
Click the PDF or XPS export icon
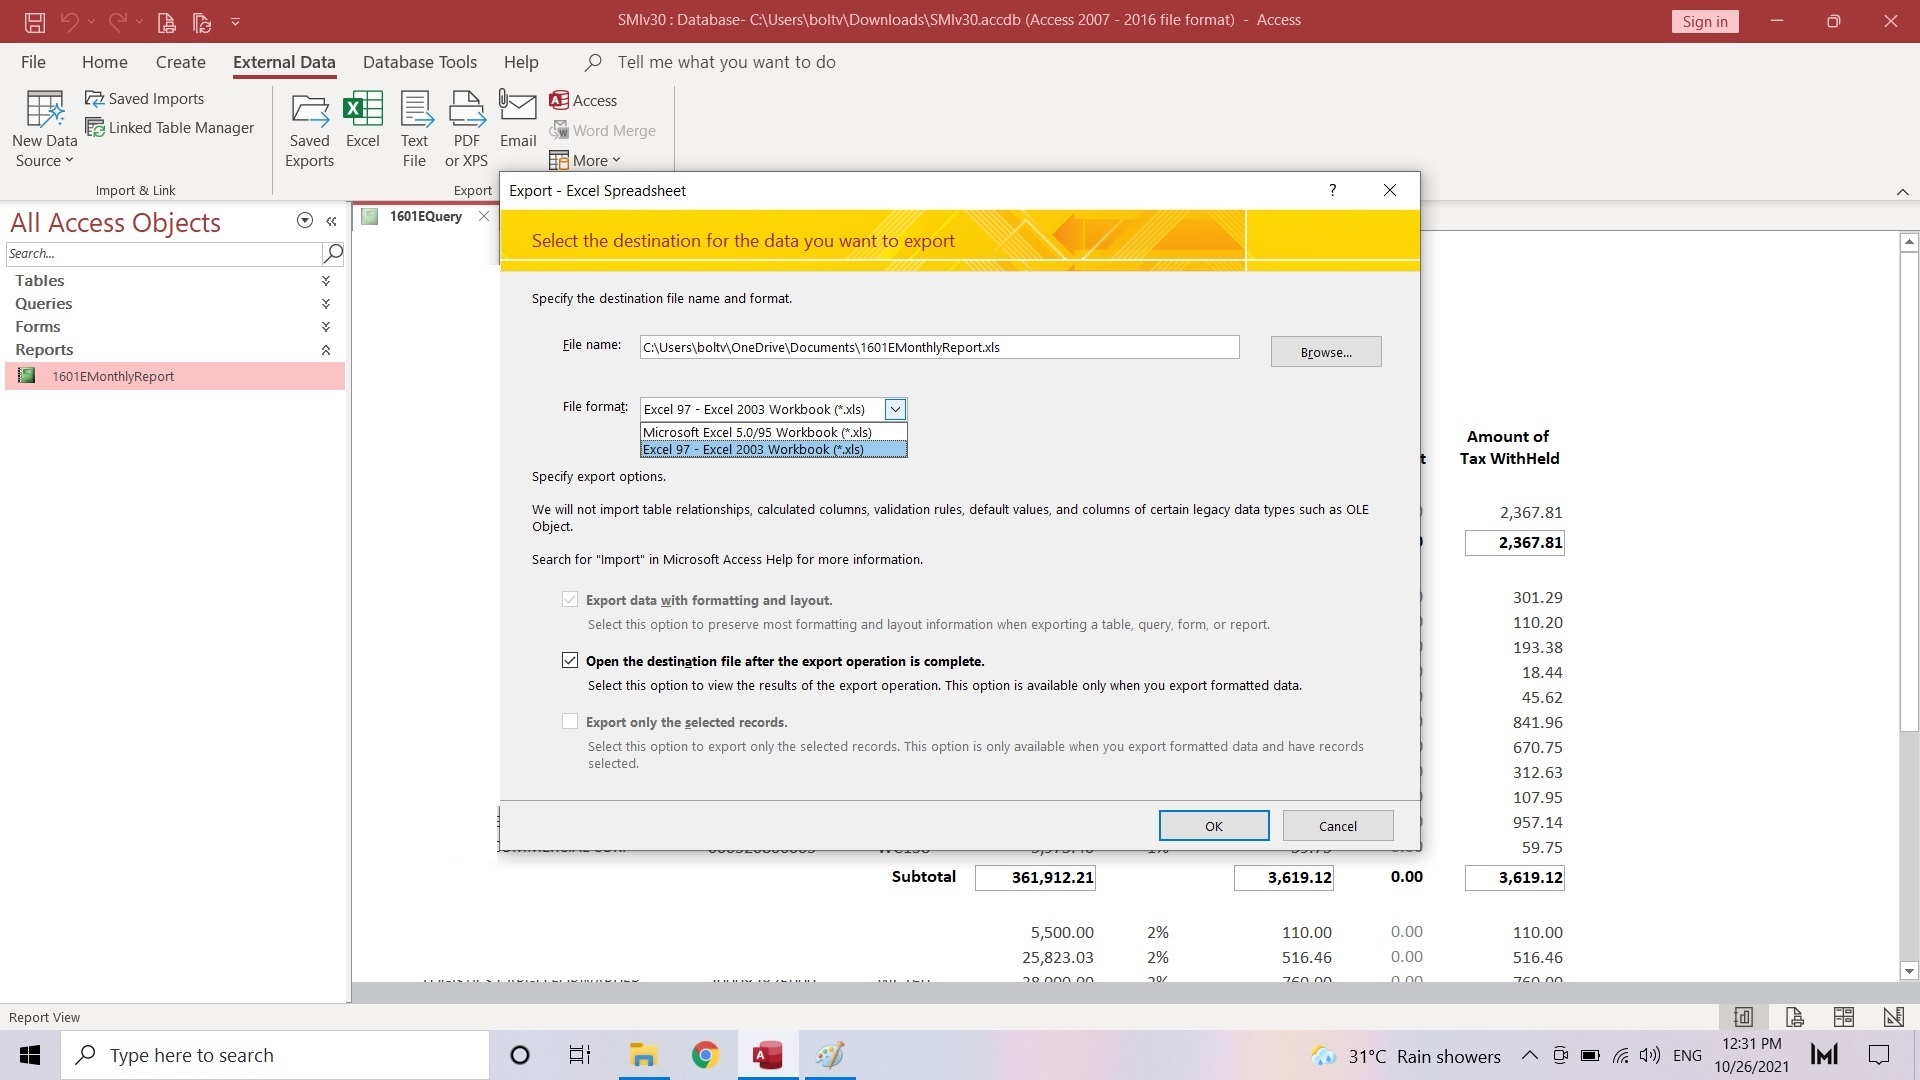coord(466,110)
